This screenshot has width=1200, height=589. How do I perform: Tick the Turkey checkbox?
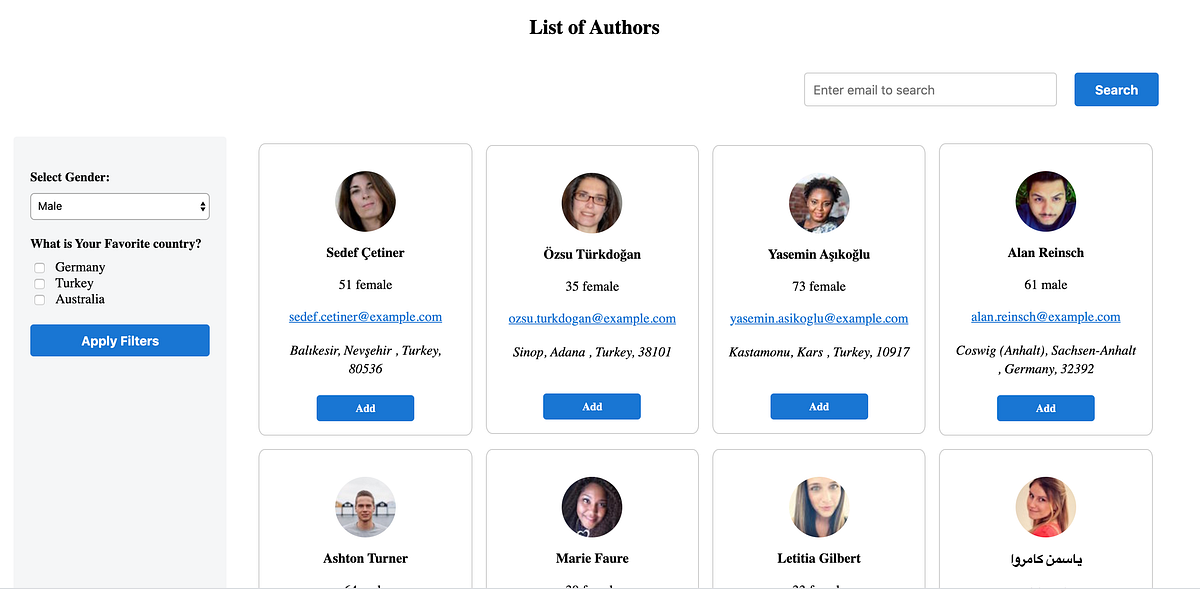[40, 284]
